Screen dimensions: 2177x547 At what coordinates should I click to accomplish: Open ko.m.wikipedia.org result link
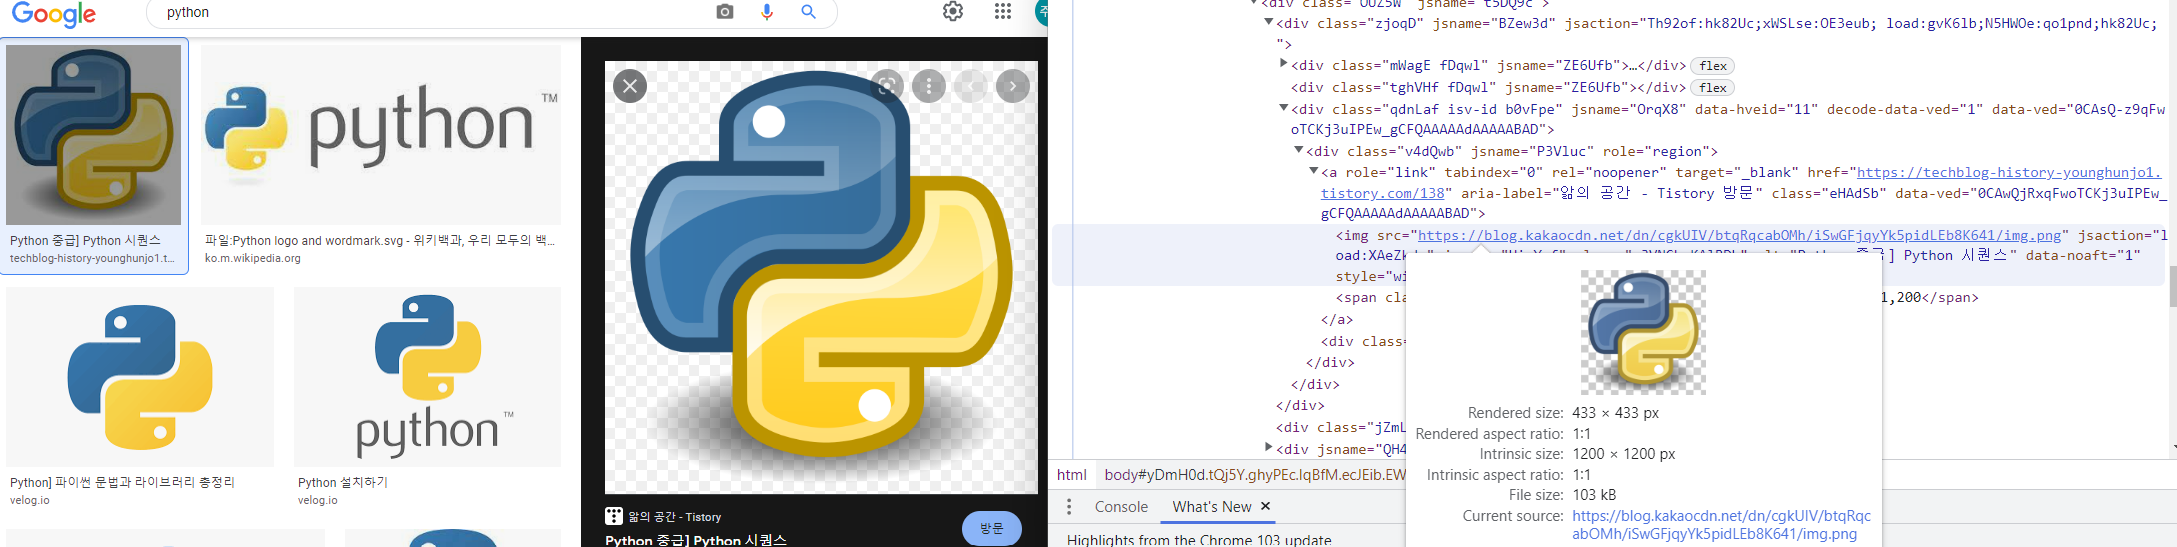[253, 258]
